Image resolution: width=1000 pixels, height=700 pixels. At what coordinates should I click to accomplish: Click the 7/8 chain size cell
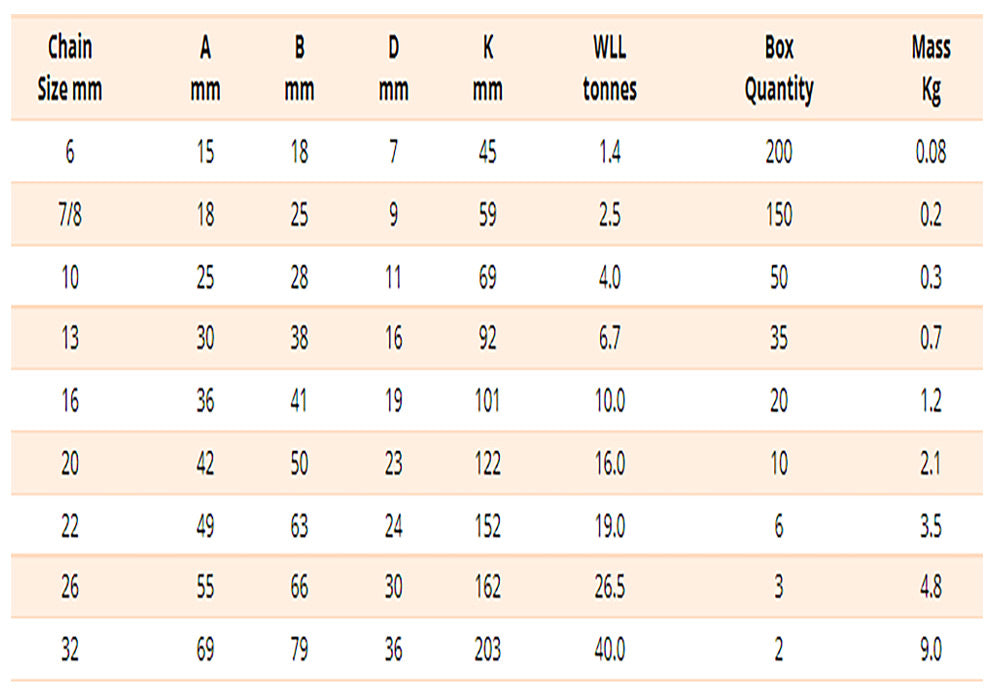click(x=70, y=215)
